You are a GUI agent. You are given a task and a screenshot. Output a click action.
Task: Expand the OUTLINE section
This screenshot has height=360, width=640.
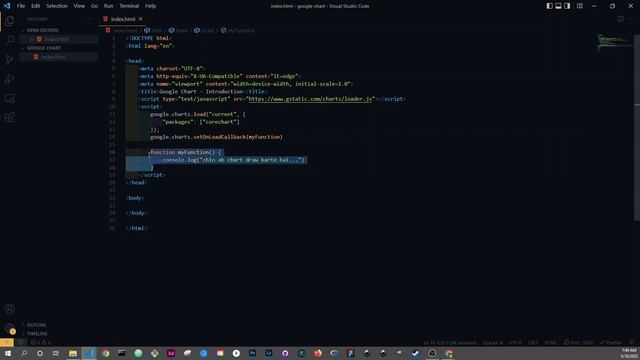point(36,325)
